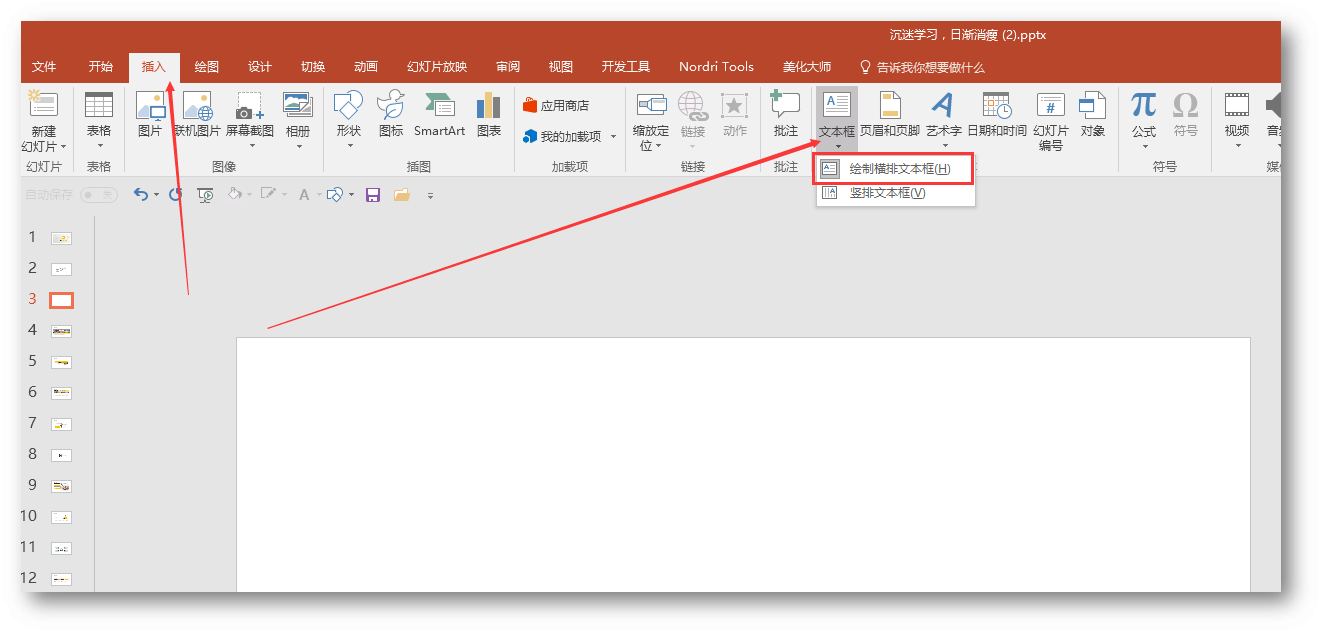Select slide 11 thumbnail

[62, 548]
